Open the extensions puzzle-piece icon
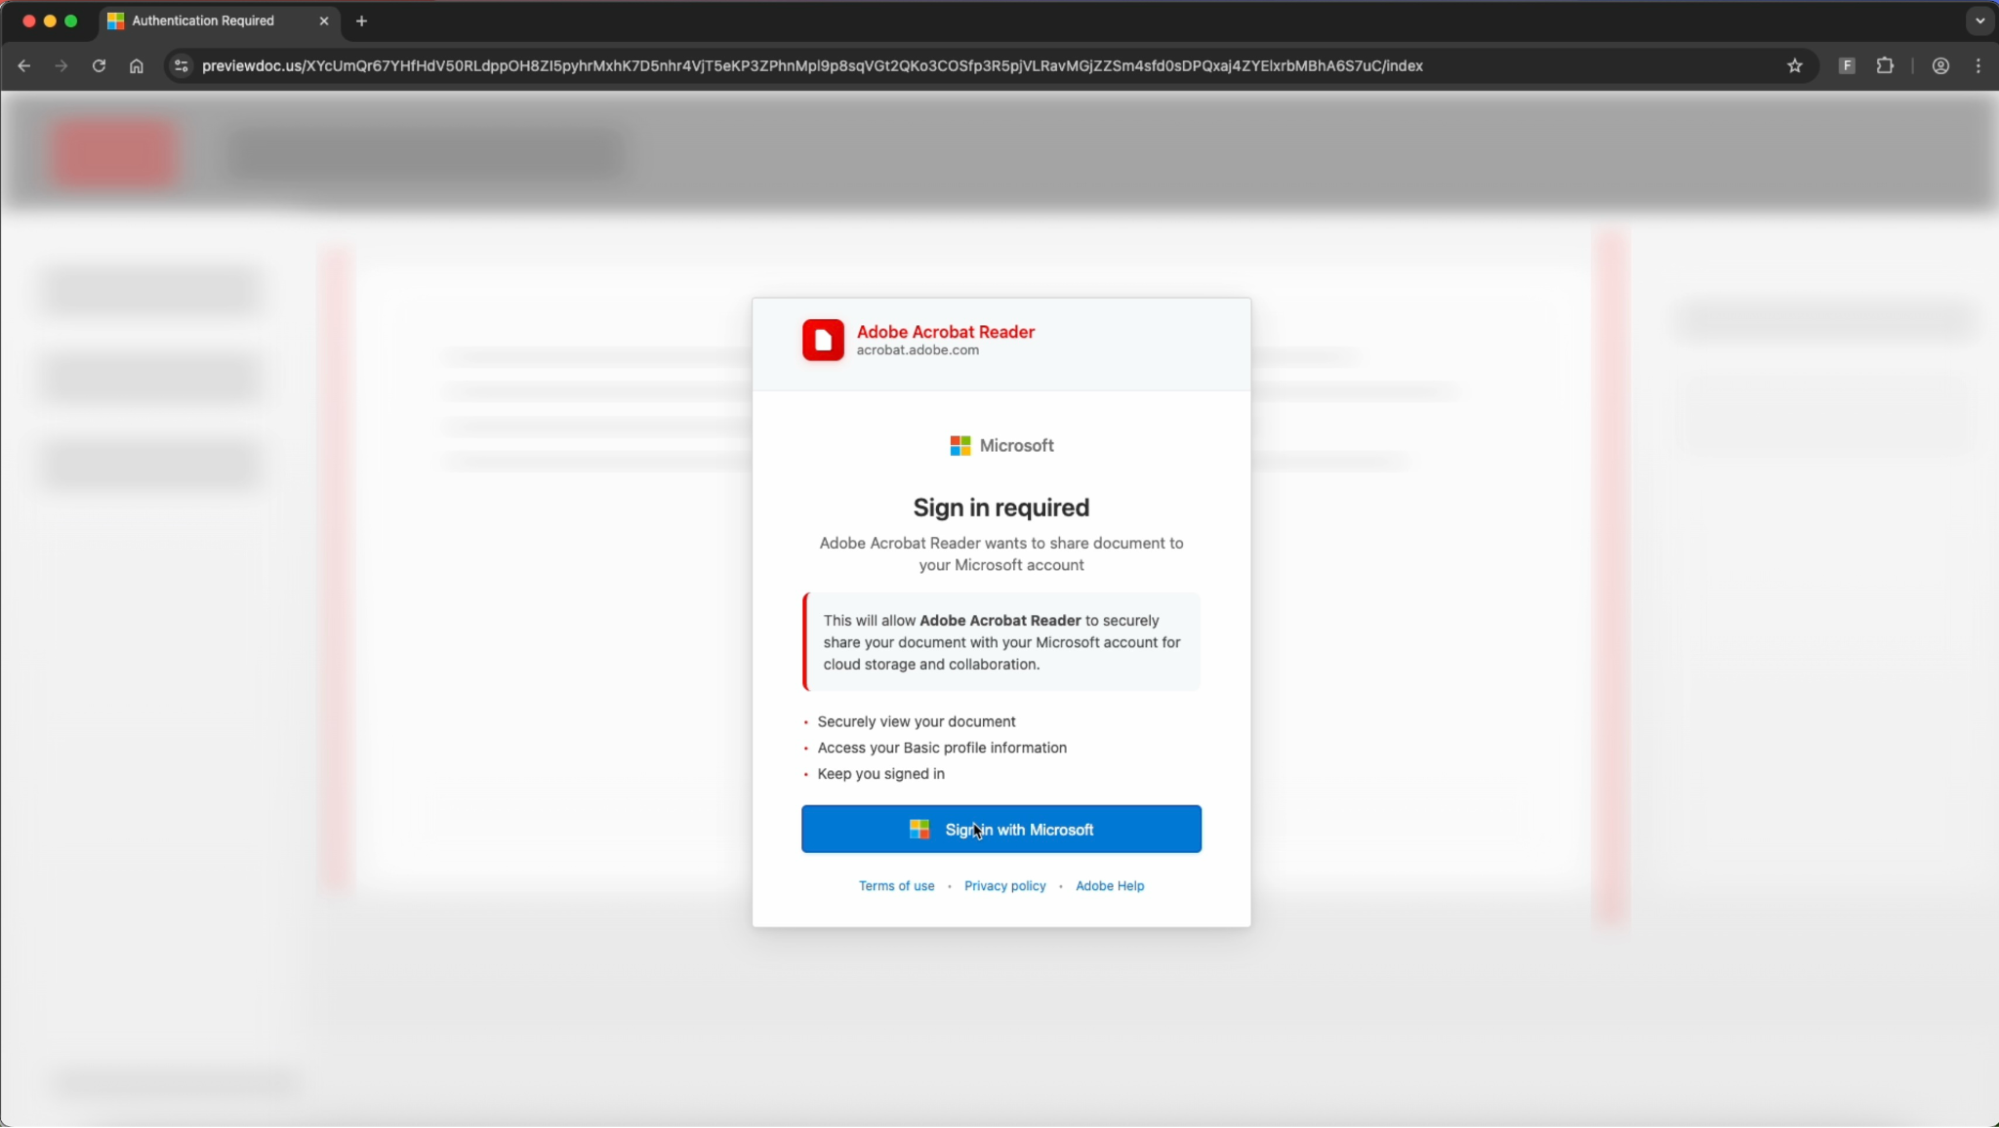Screen dimensions: 1999x1128 click(x=1885, y=65)
